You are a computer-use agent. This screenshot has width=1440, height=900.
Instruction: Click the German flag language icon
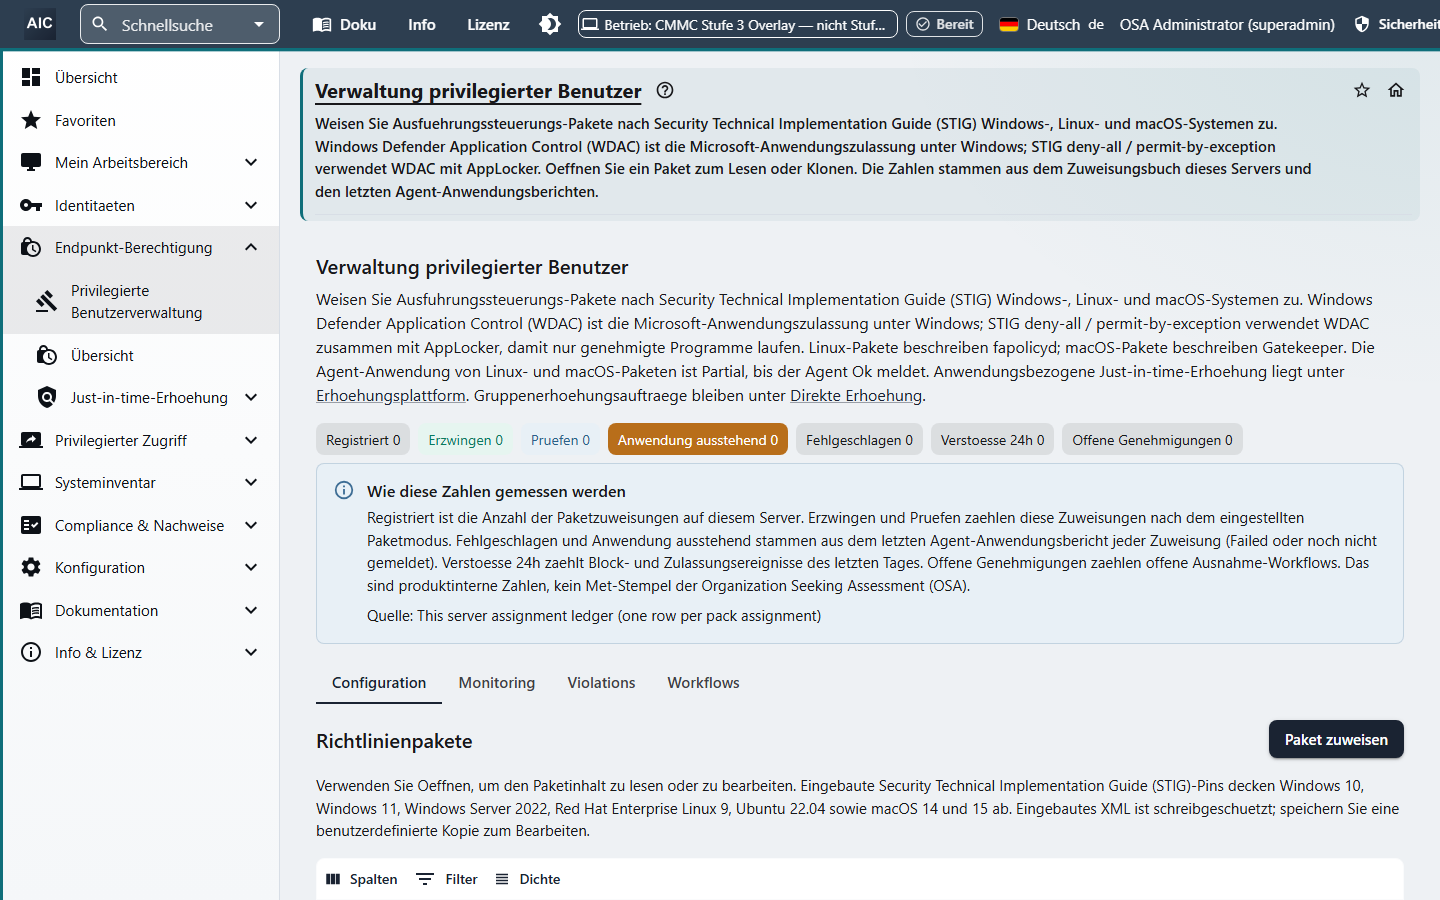[1009, 24]
